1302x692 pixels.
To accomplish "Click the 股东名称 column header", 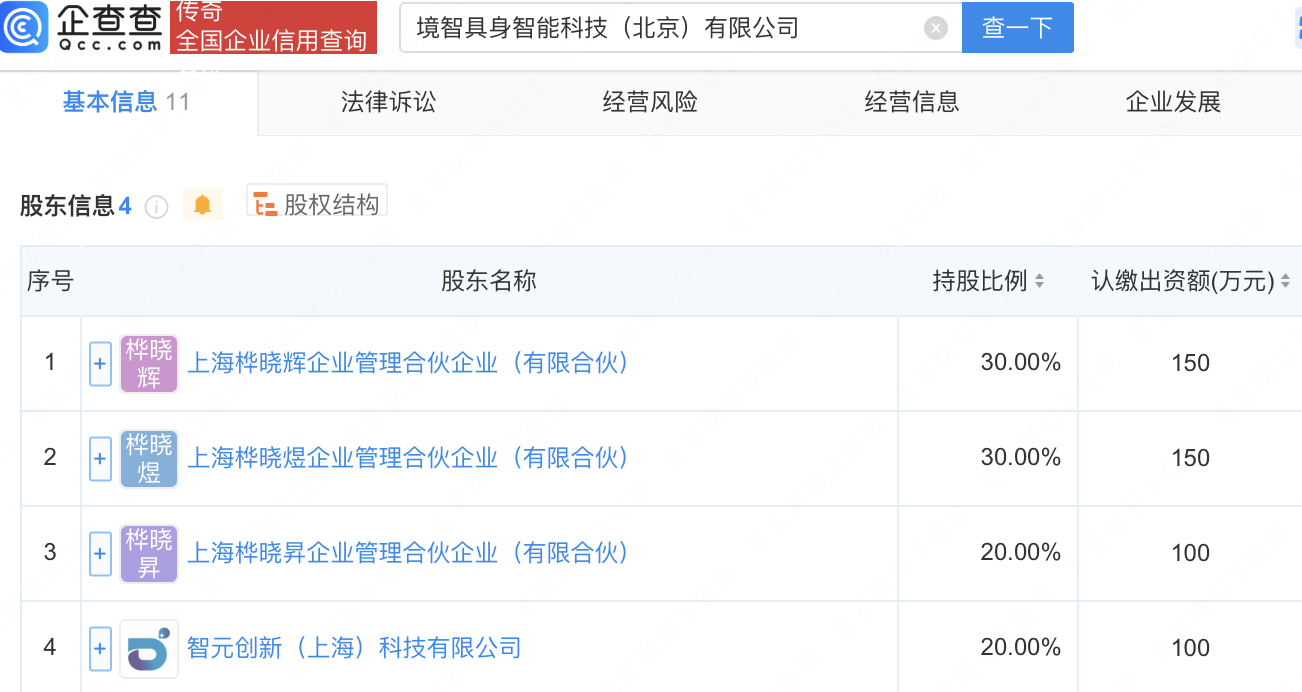I will tap(489, 282).
